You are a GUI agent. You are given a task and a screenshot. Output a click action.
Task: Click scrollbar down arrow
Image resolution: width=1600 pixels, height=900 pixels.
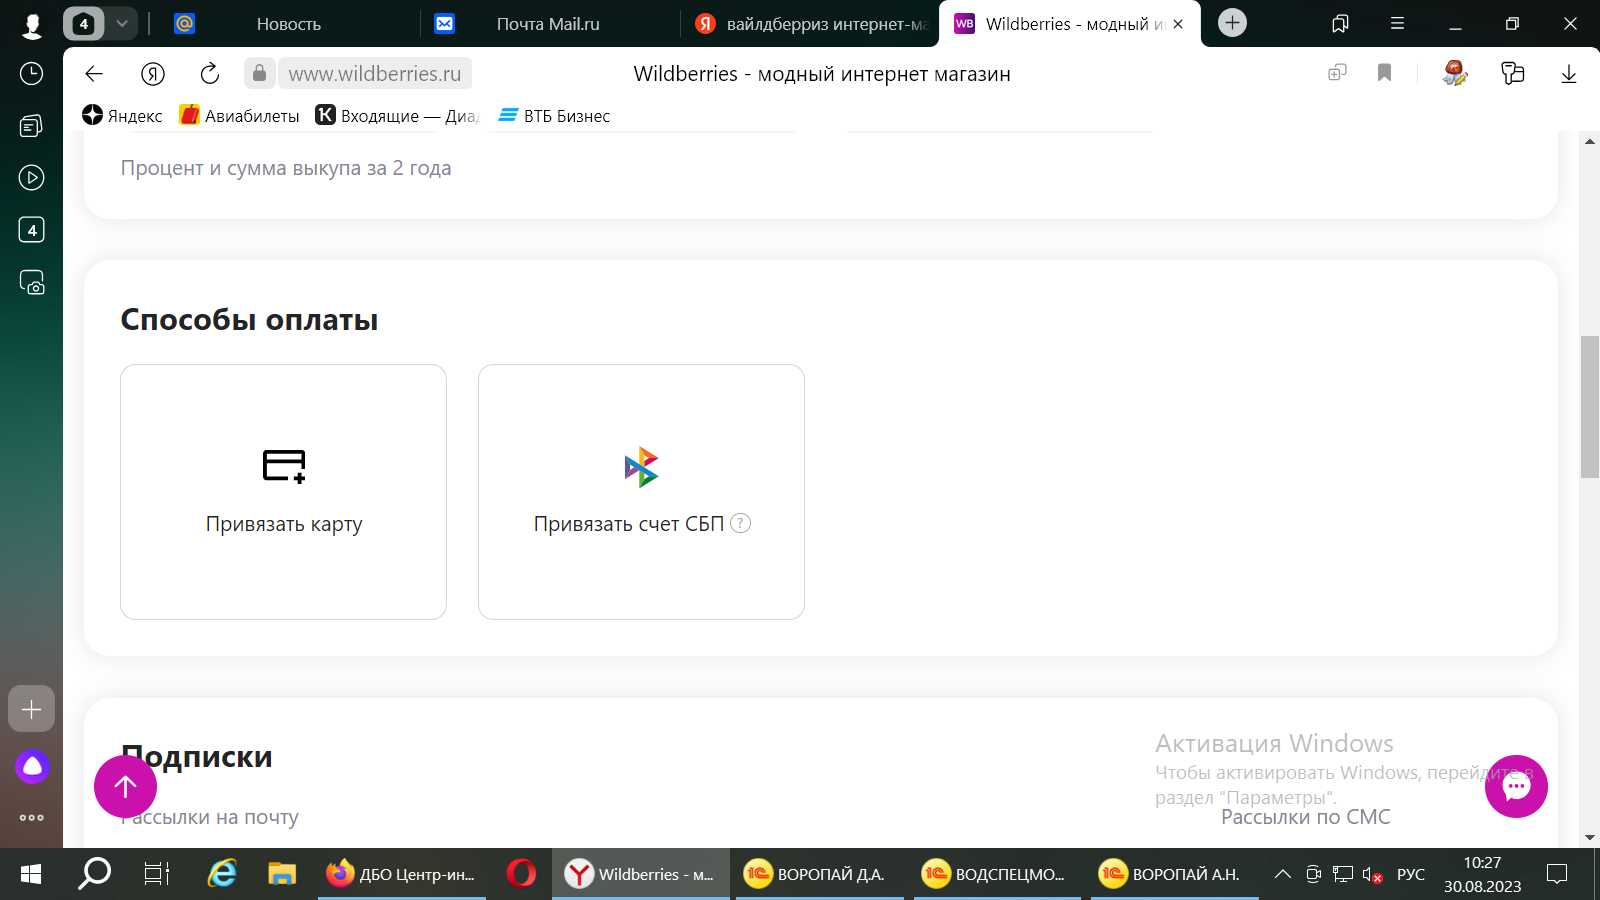coord(1590,838)
